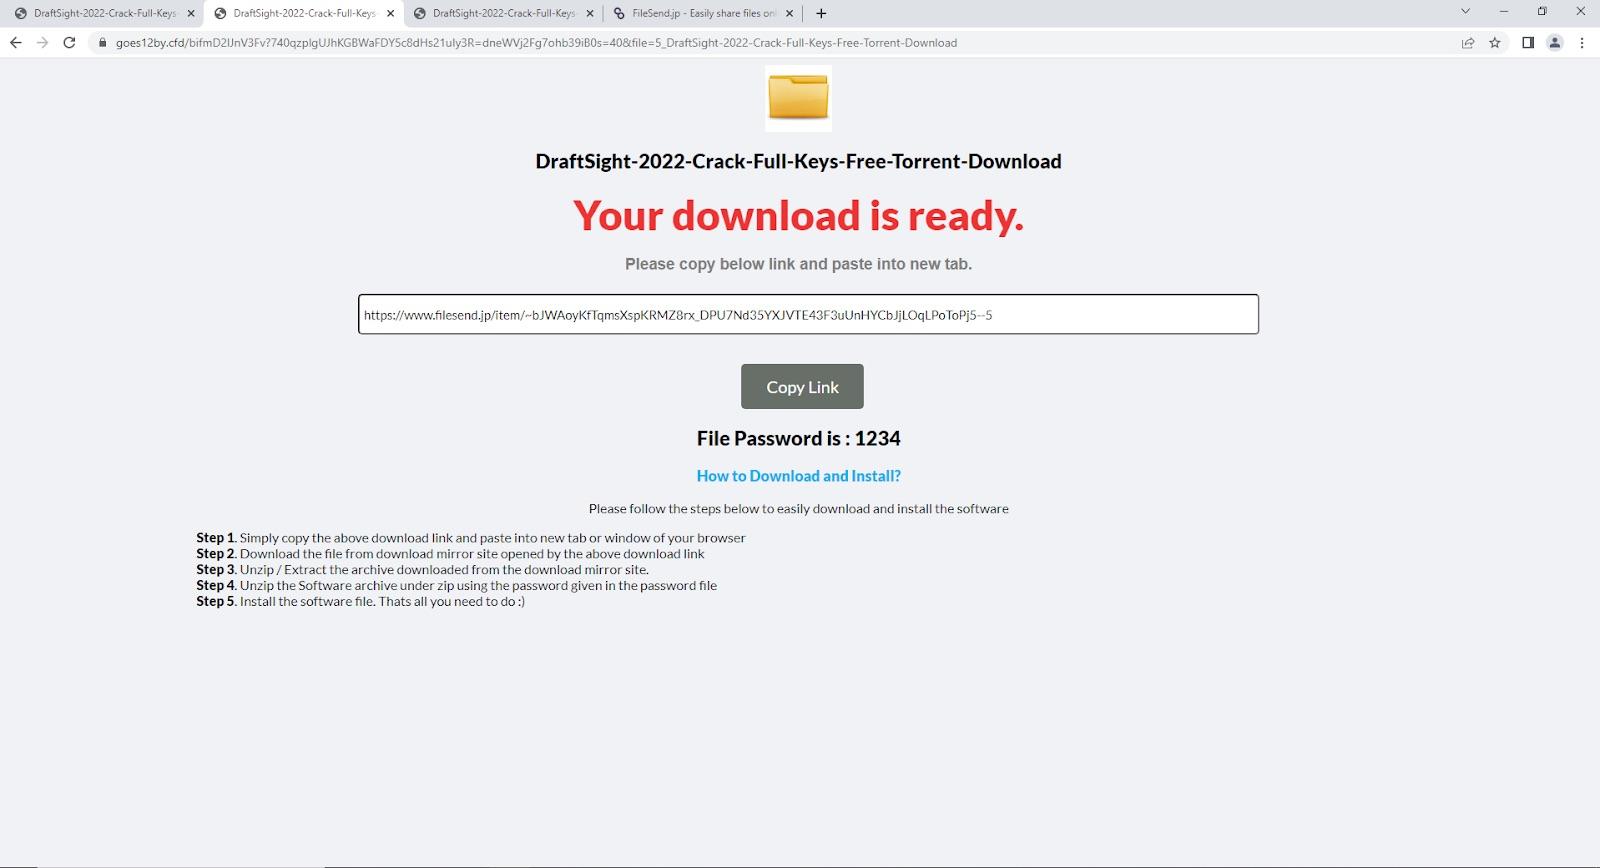Open the share this page icon
The image size is (1600, 868).
[x=1468, y=42]
